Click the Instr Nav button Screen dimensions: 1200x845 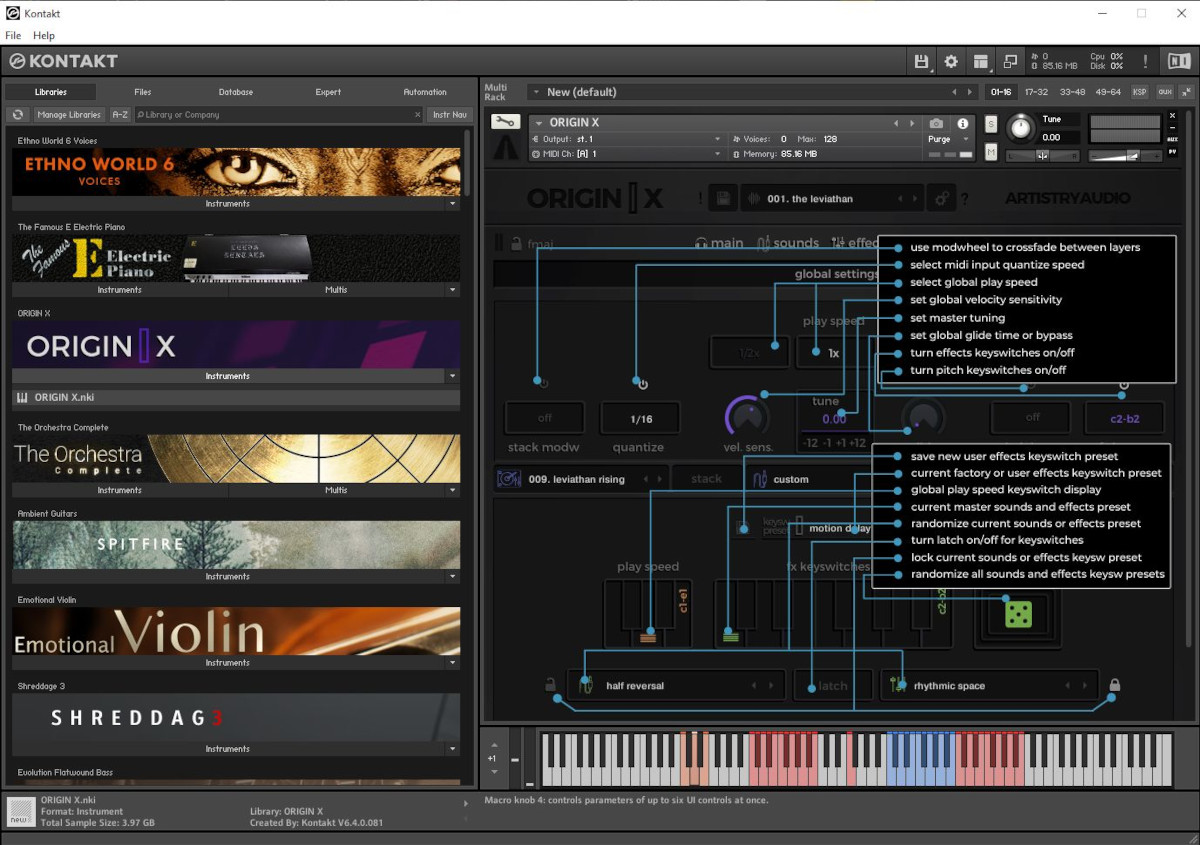pyautogui.click(x=450, y=115)
